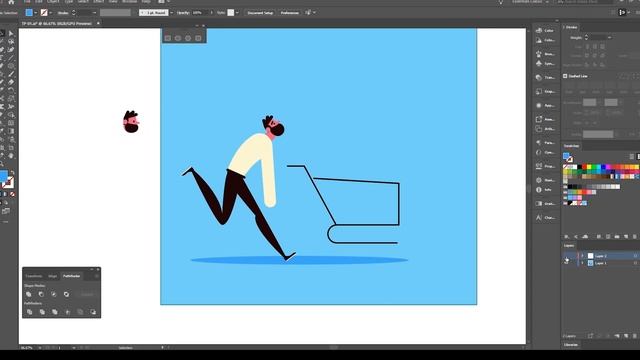Open the Info panel from dock
The image size is (640, 360).
pyautogui.click(x=545, y=190)
